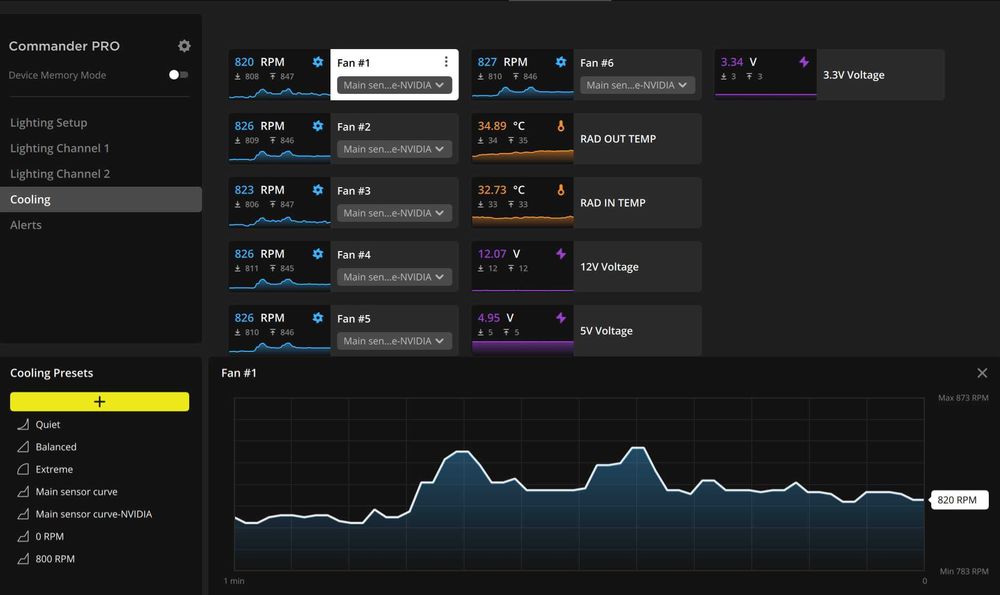
Task: Select Main sensor curve-NVIDIA preset
Action: (94, 514)
